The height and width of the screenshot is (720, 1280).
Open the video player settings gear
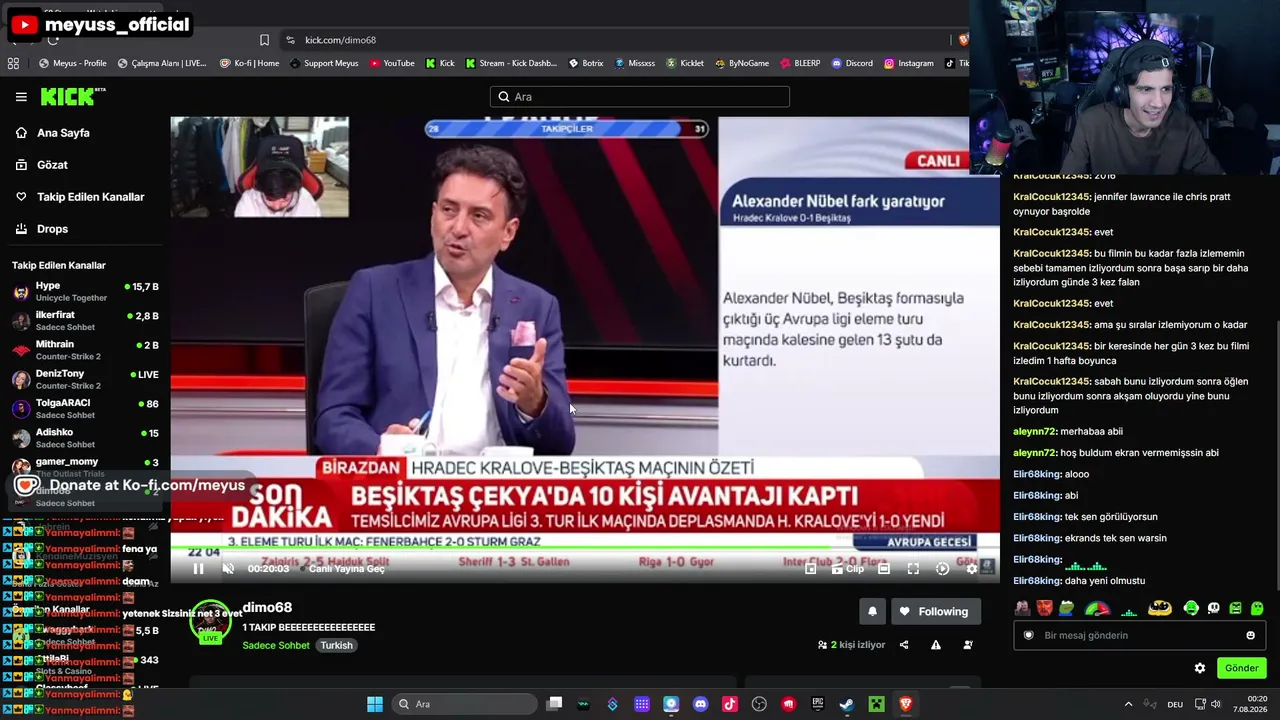(971, 569)
